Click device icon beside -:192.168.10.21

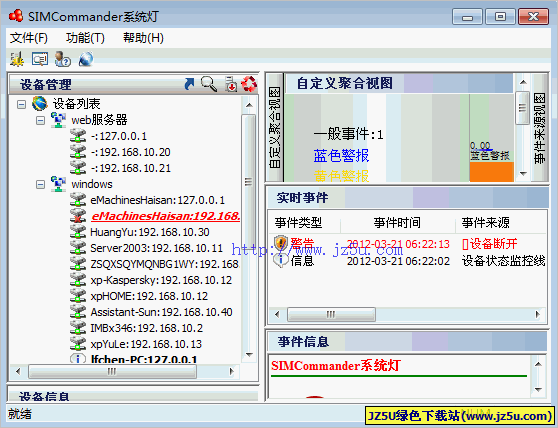coord(78,168)
